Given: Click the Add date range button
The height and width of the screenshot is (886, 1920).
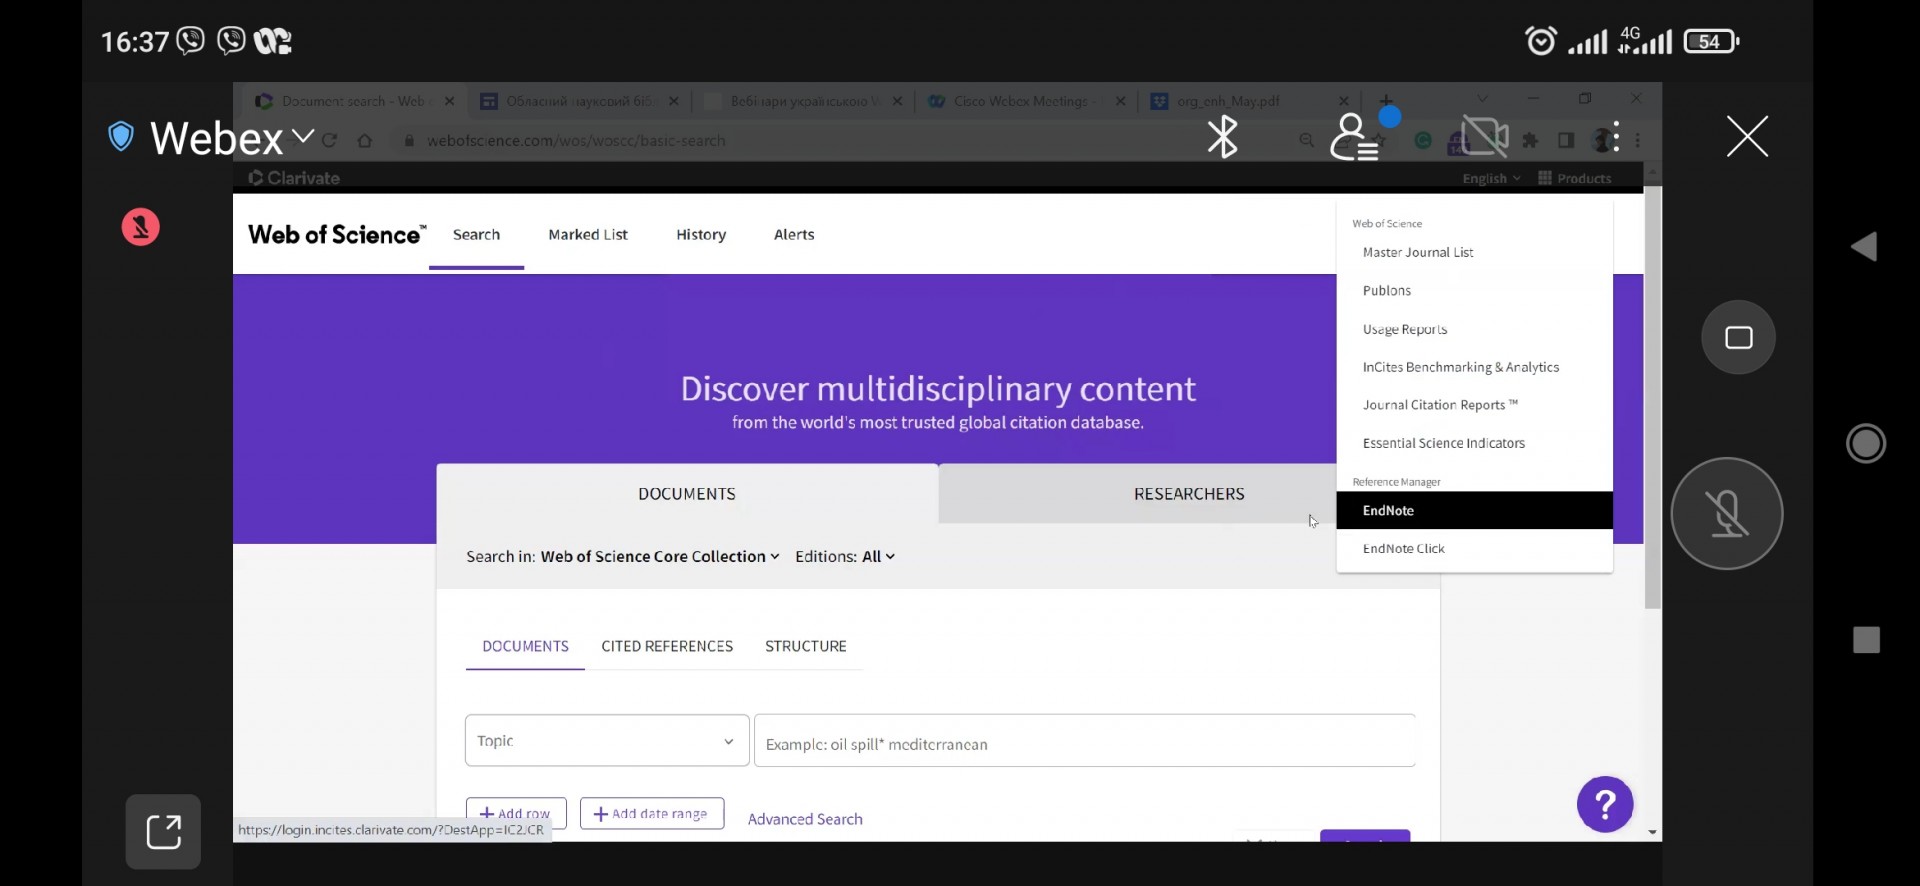Looking at the screenshot, I should (x=652, y=814).
